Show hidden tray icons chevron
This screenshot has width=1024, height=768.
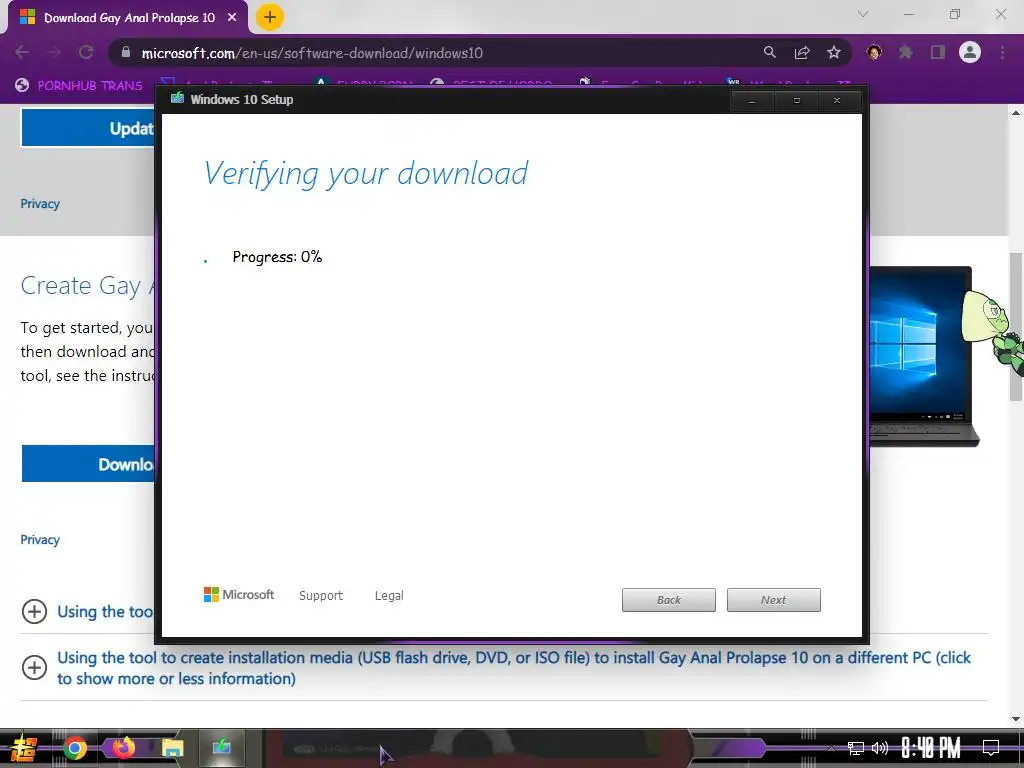pos(831,748)
